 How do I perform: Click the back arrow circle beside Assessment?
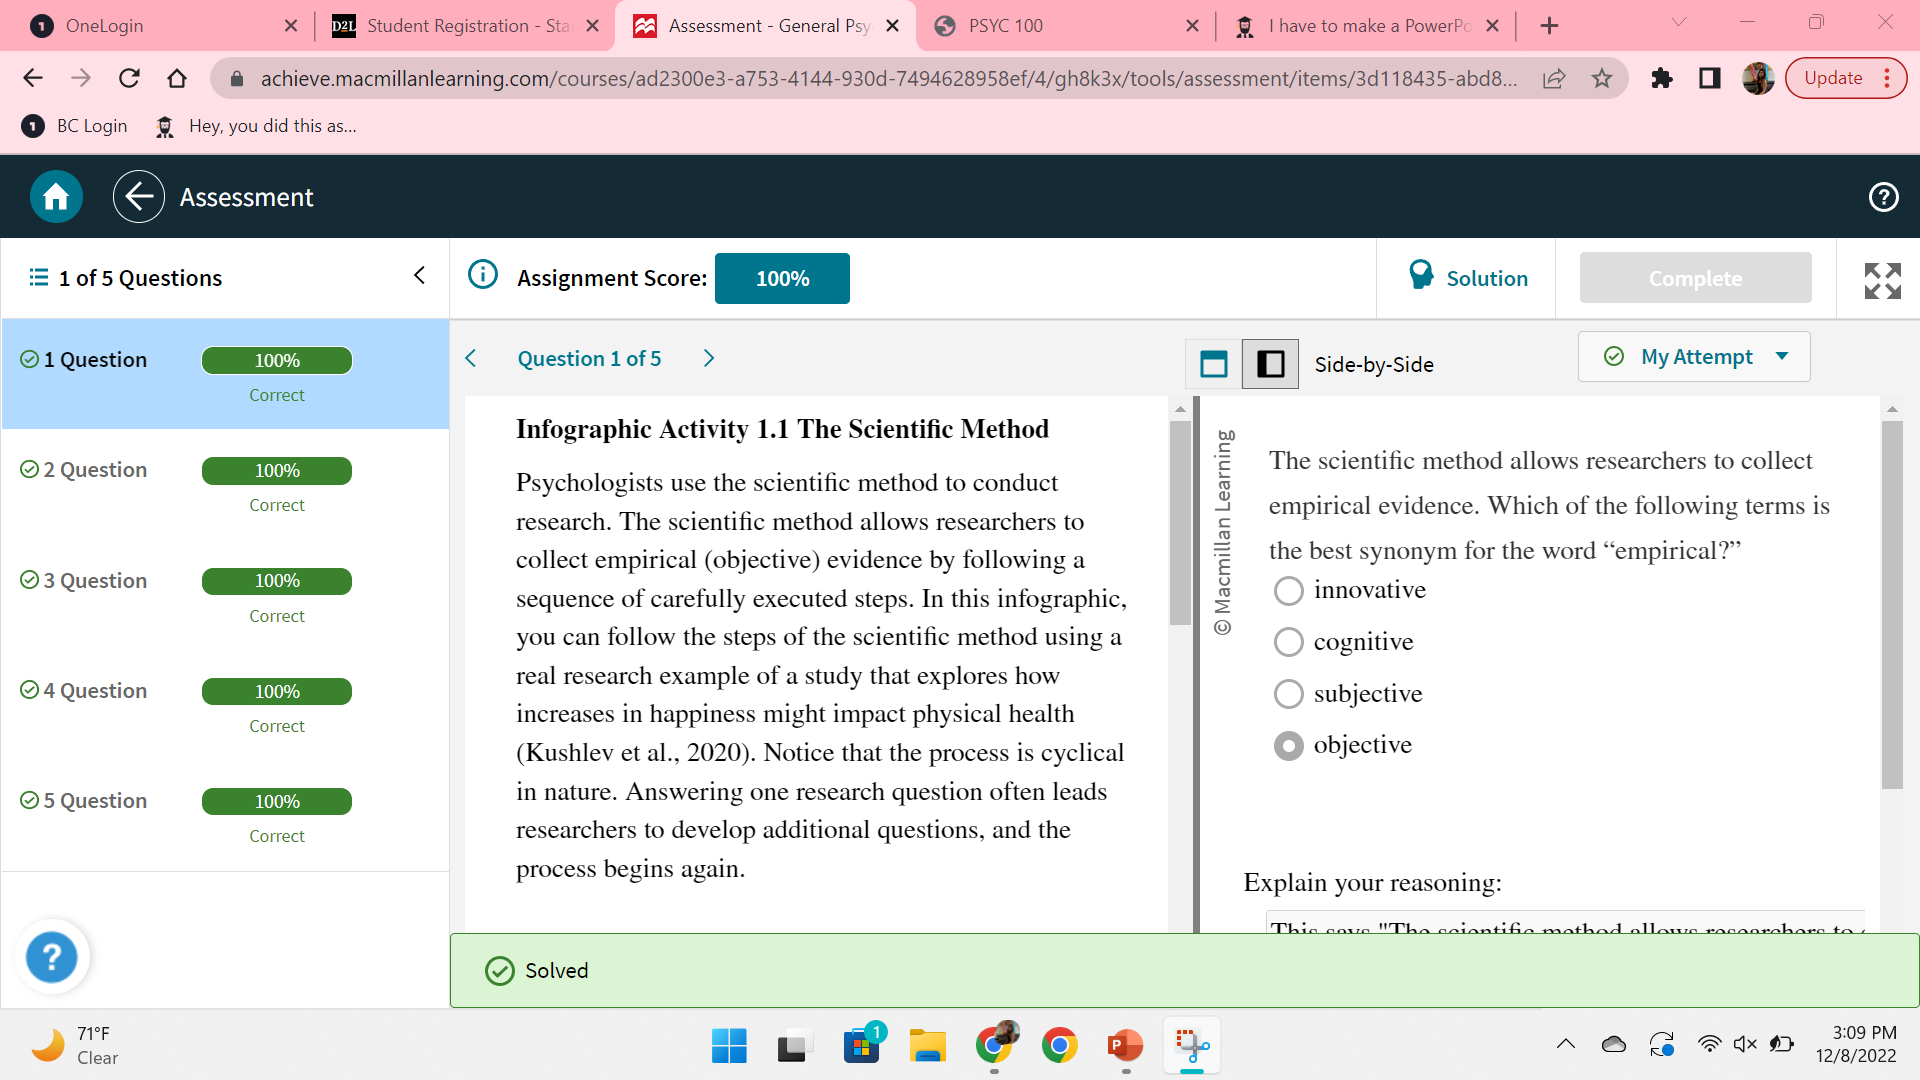(138, 197)
